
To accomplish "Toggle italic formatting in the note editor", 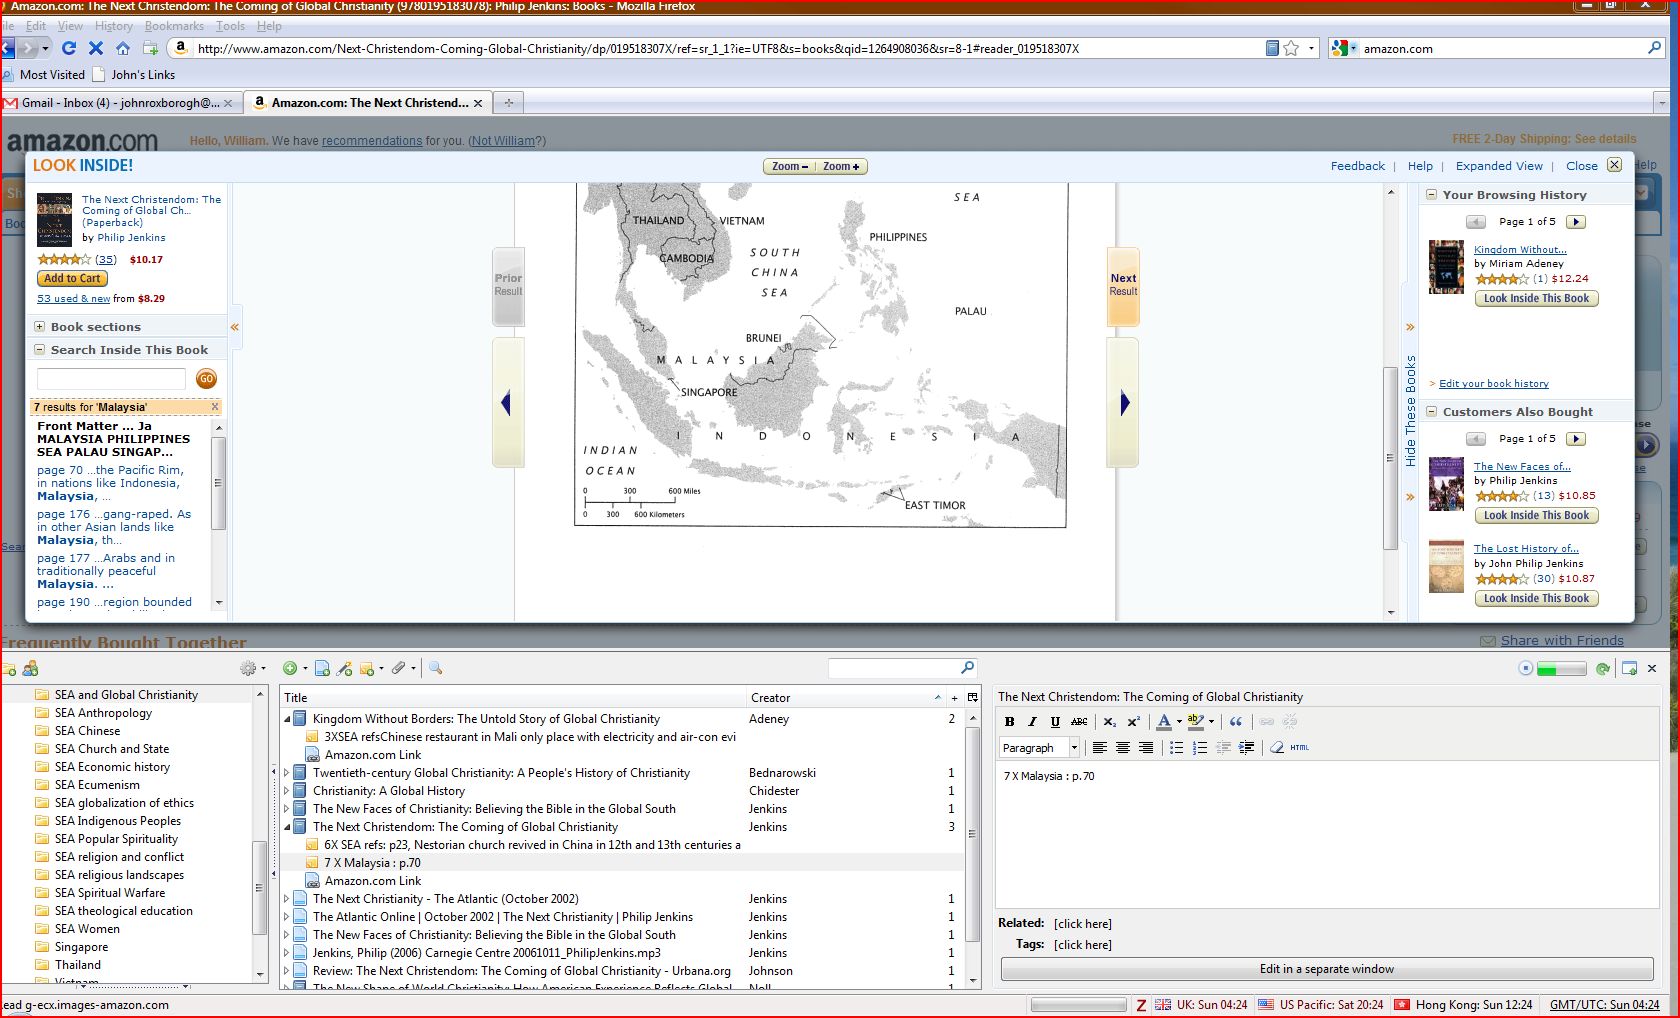I will [1032, 721].
